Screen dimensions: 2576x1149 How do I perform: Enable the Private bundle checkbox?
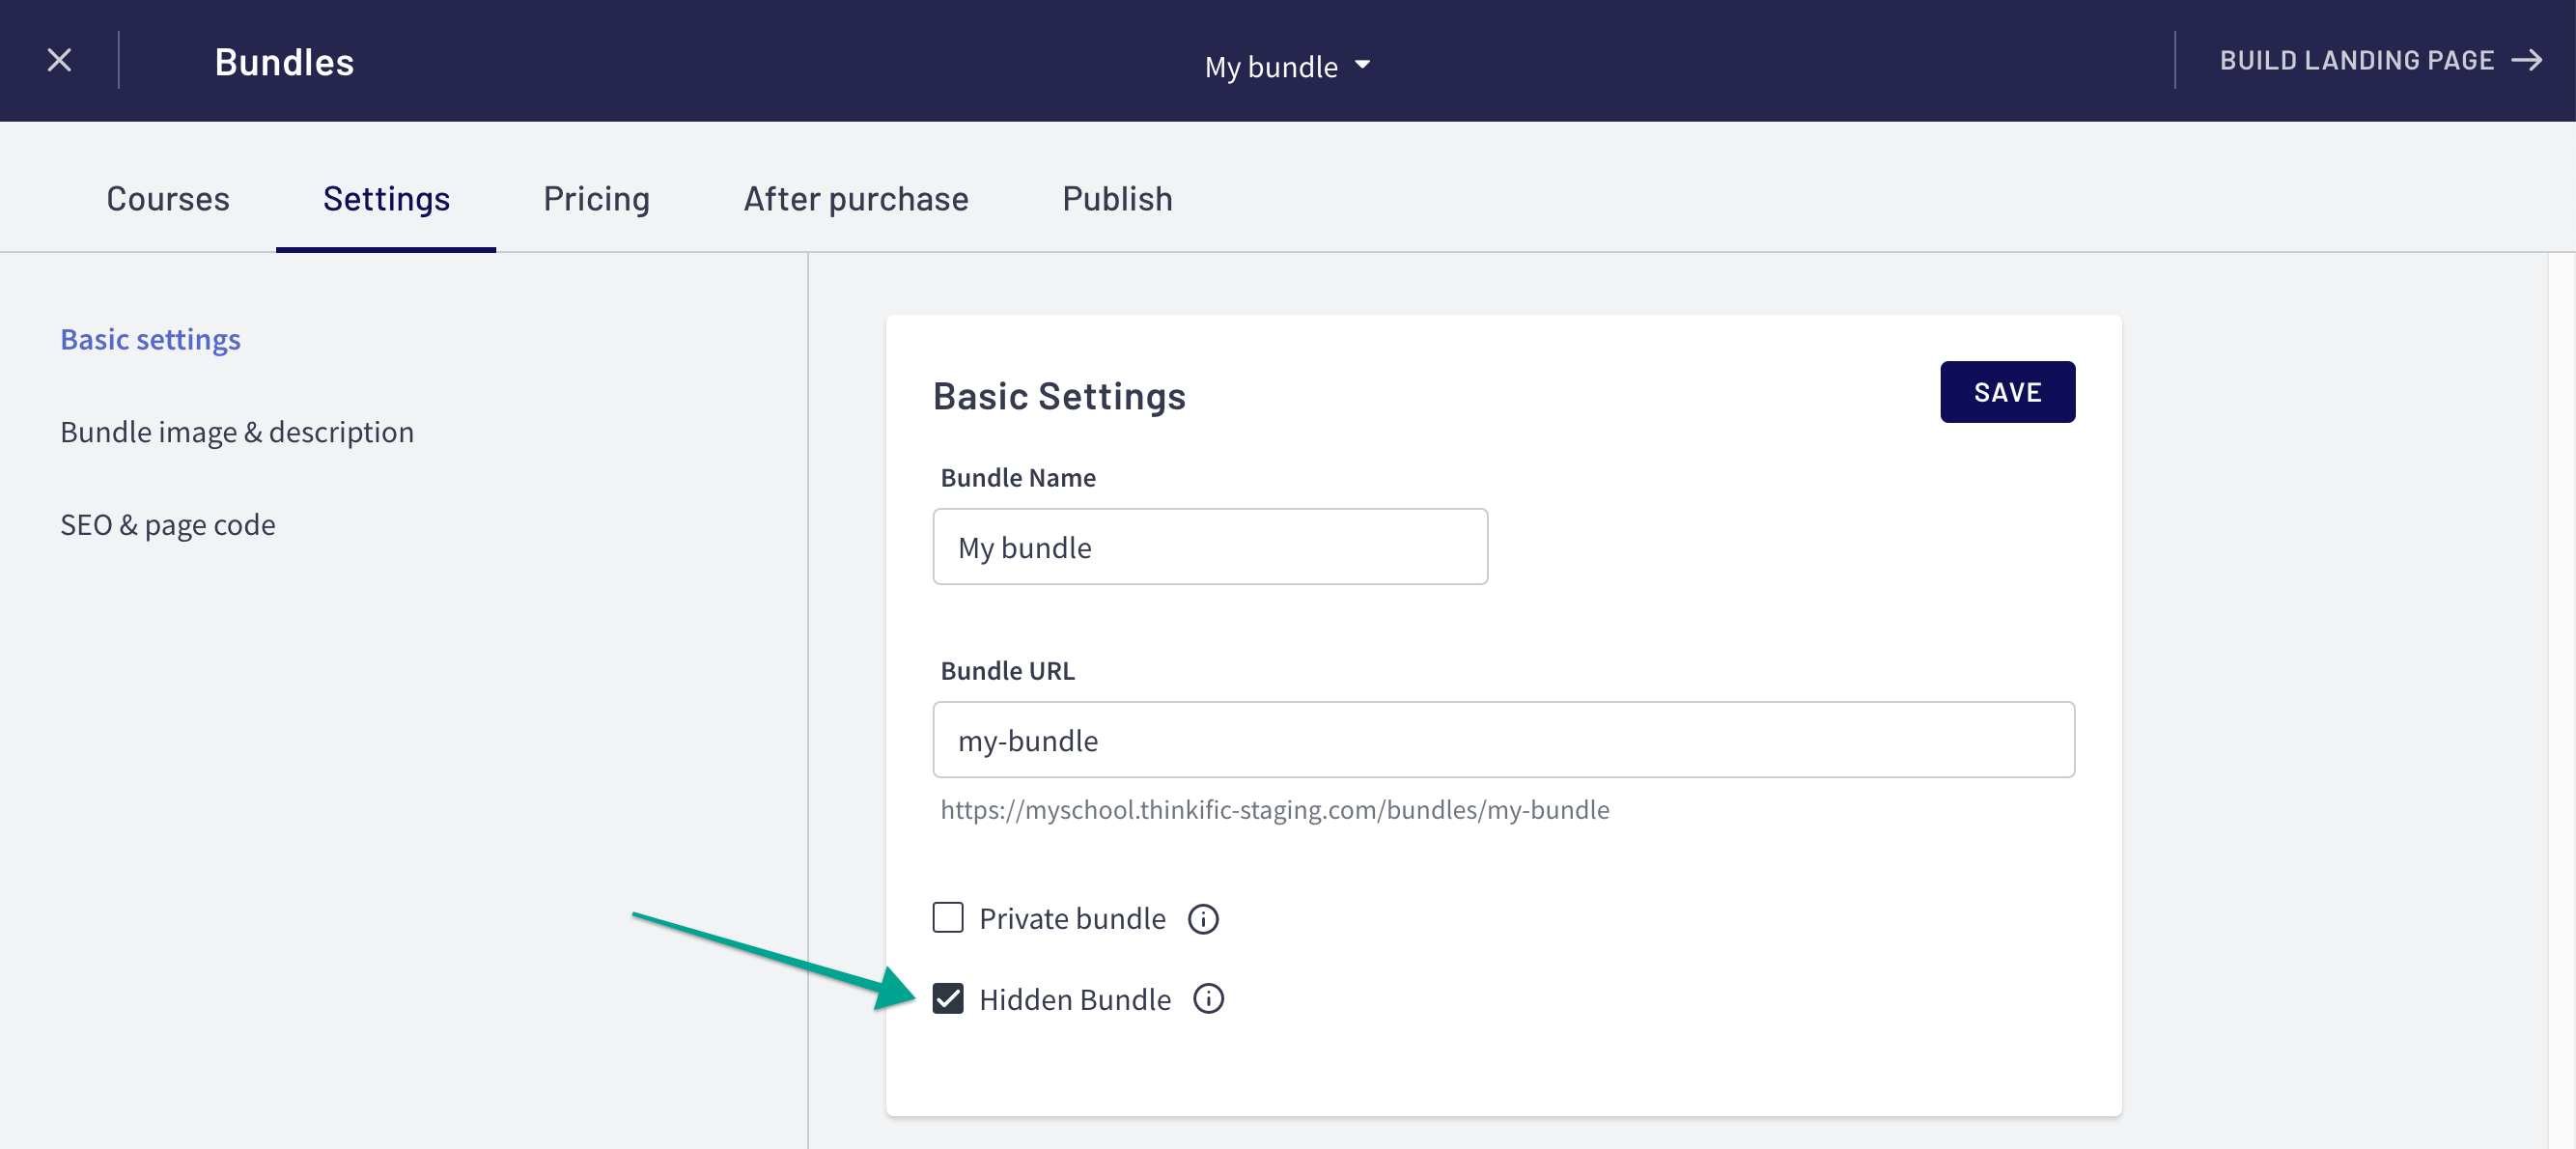click(947, 917)
